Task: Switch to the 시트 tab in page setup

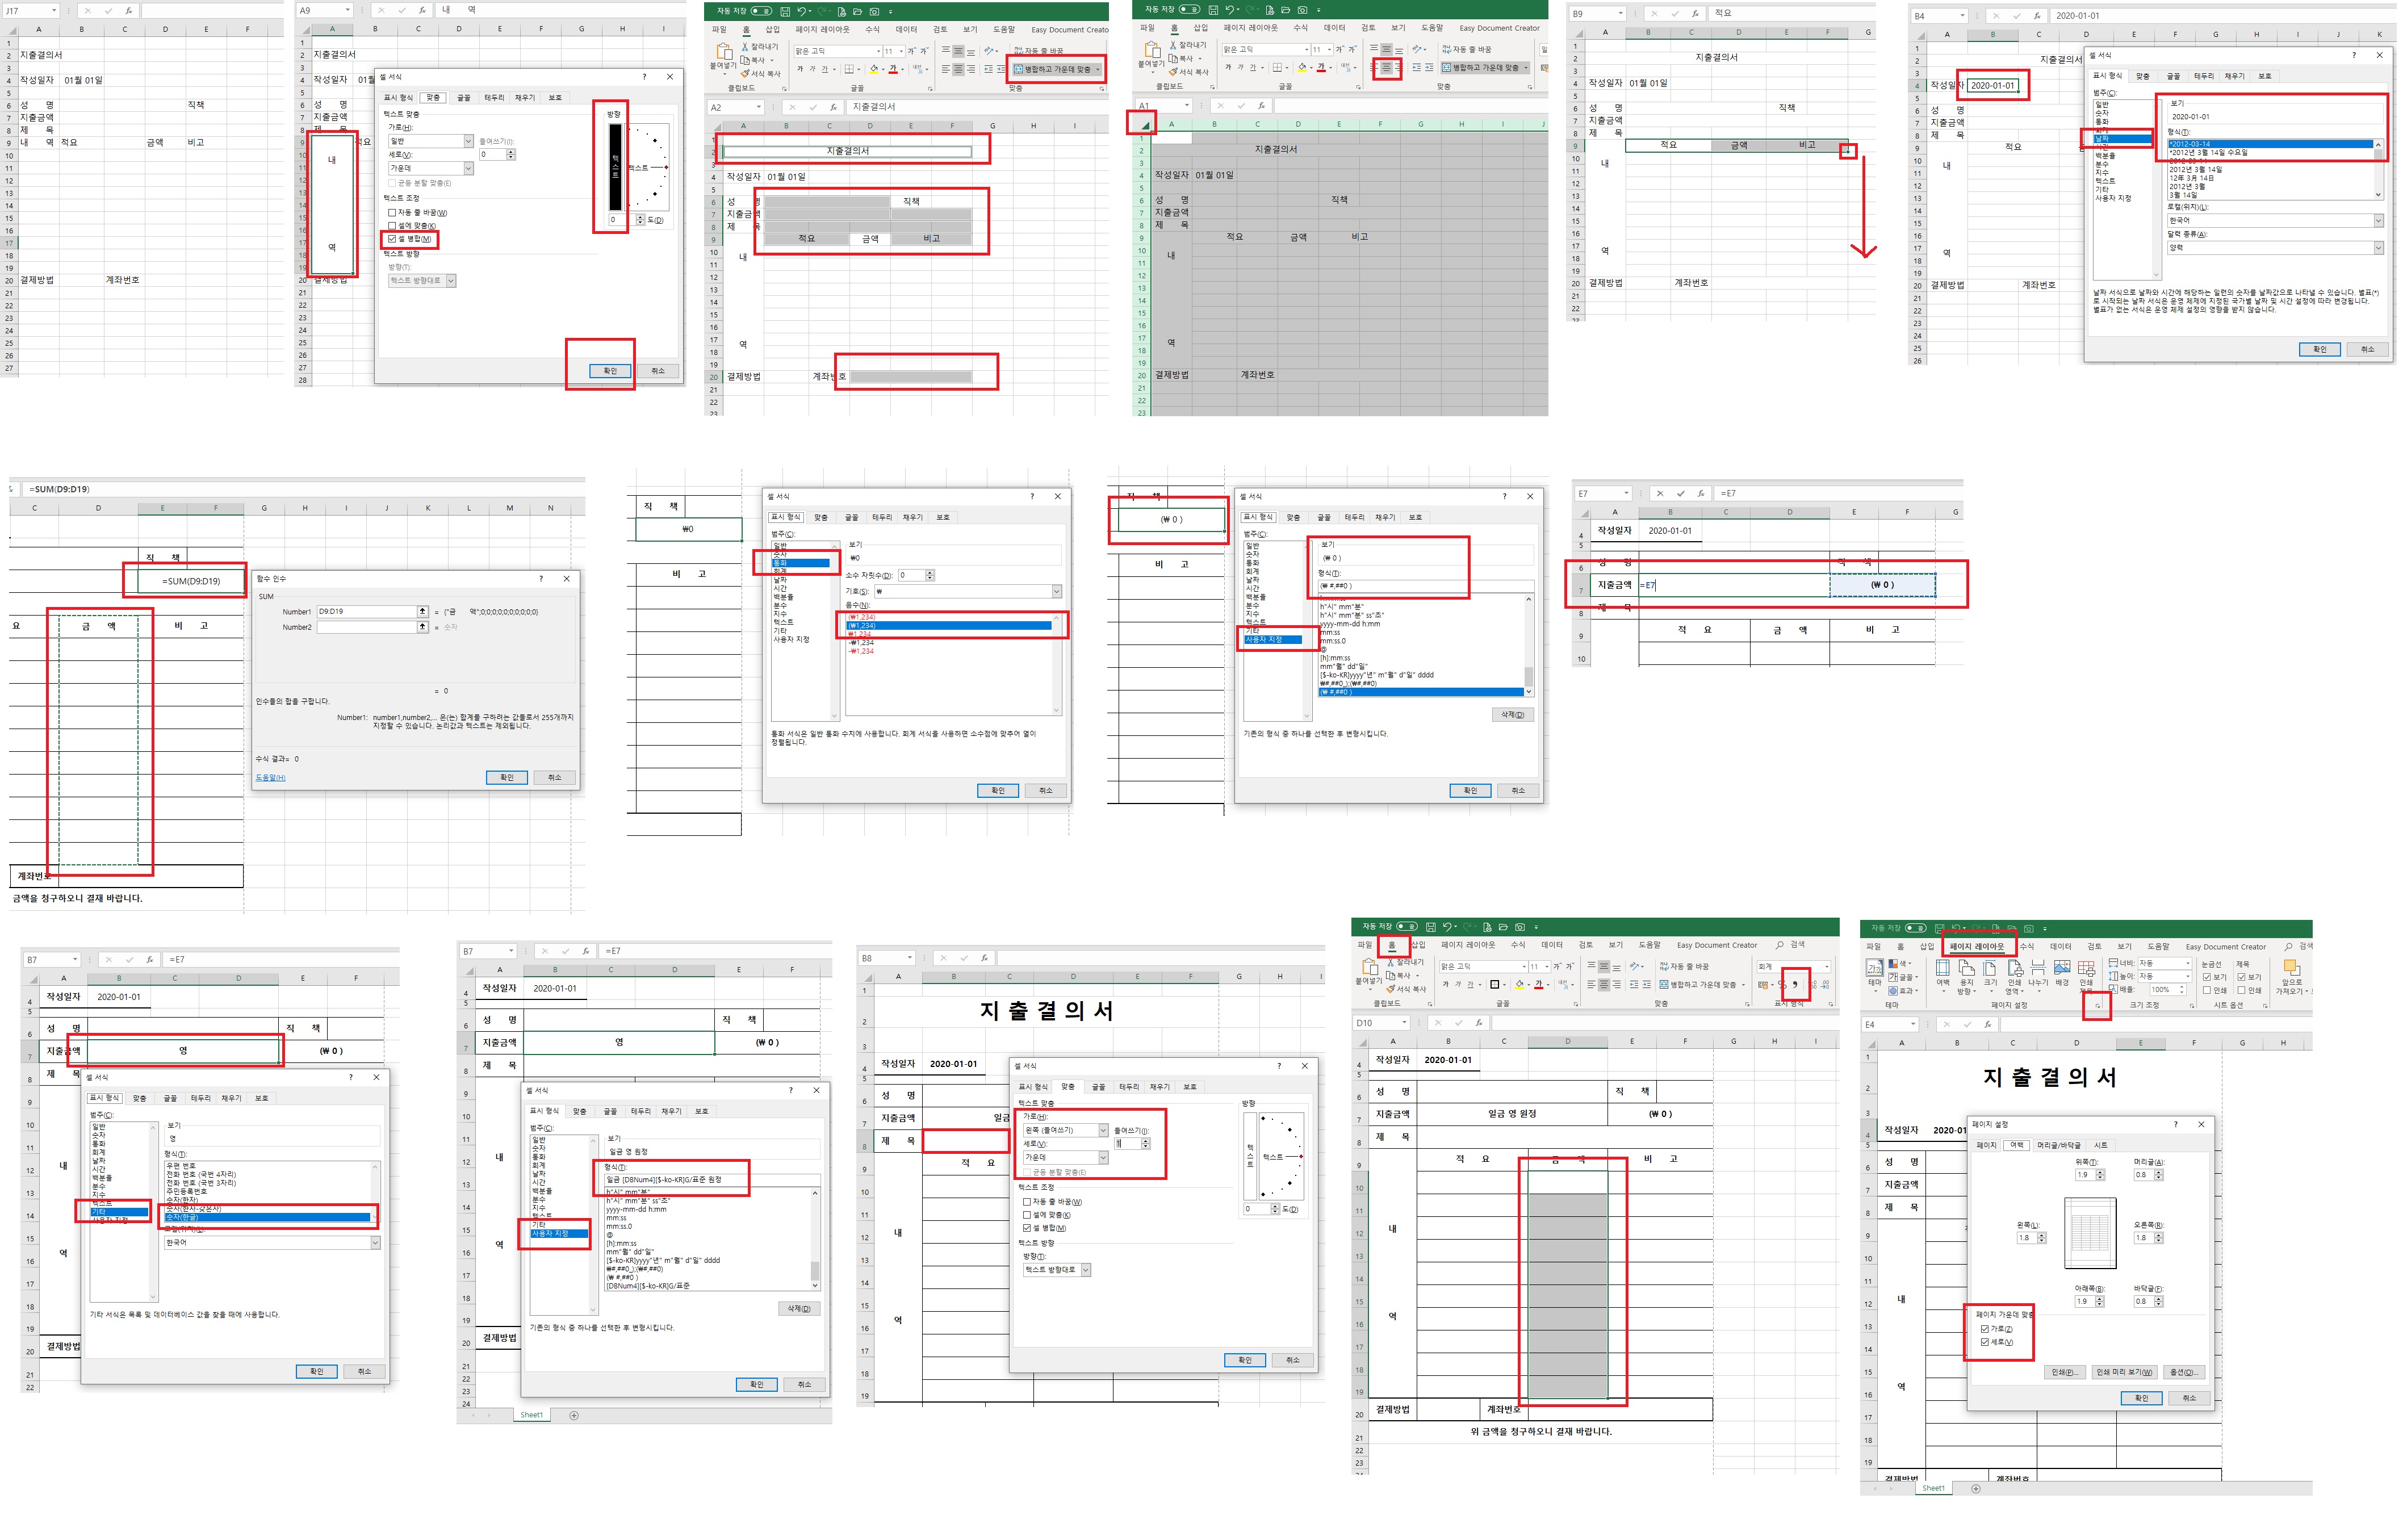Action: 2101,1145
